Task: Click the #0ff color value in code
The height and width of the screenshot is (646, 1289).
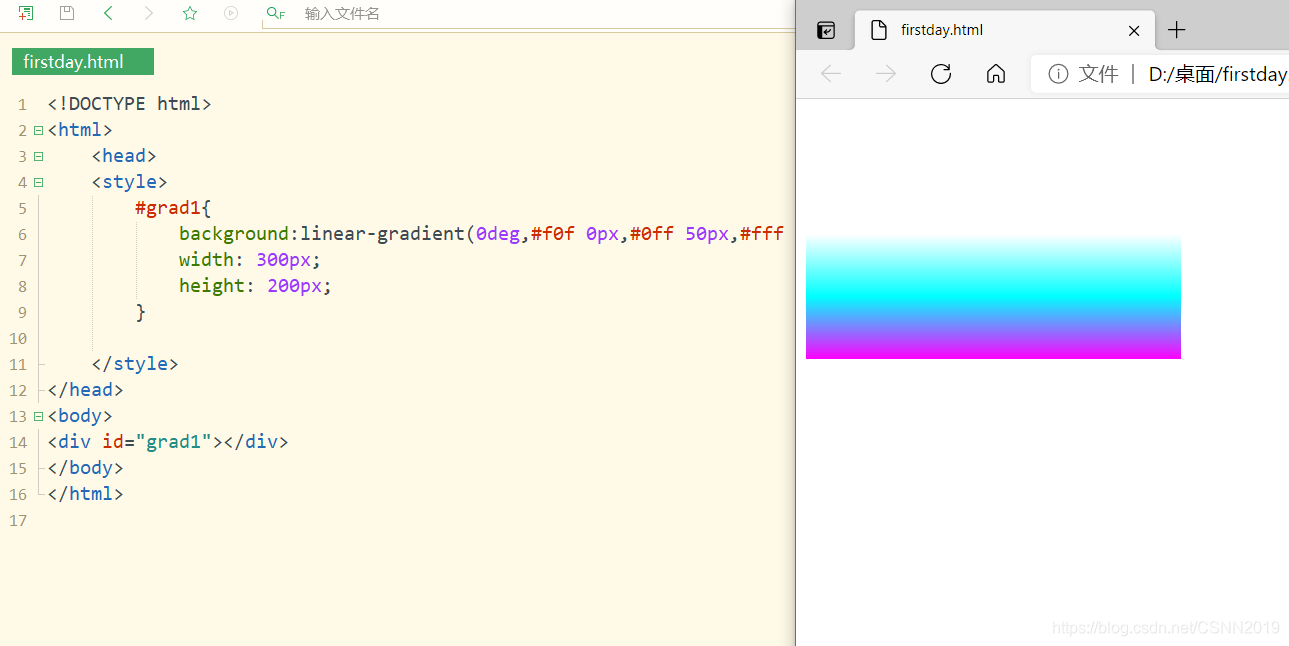Action: click(652, 234)
